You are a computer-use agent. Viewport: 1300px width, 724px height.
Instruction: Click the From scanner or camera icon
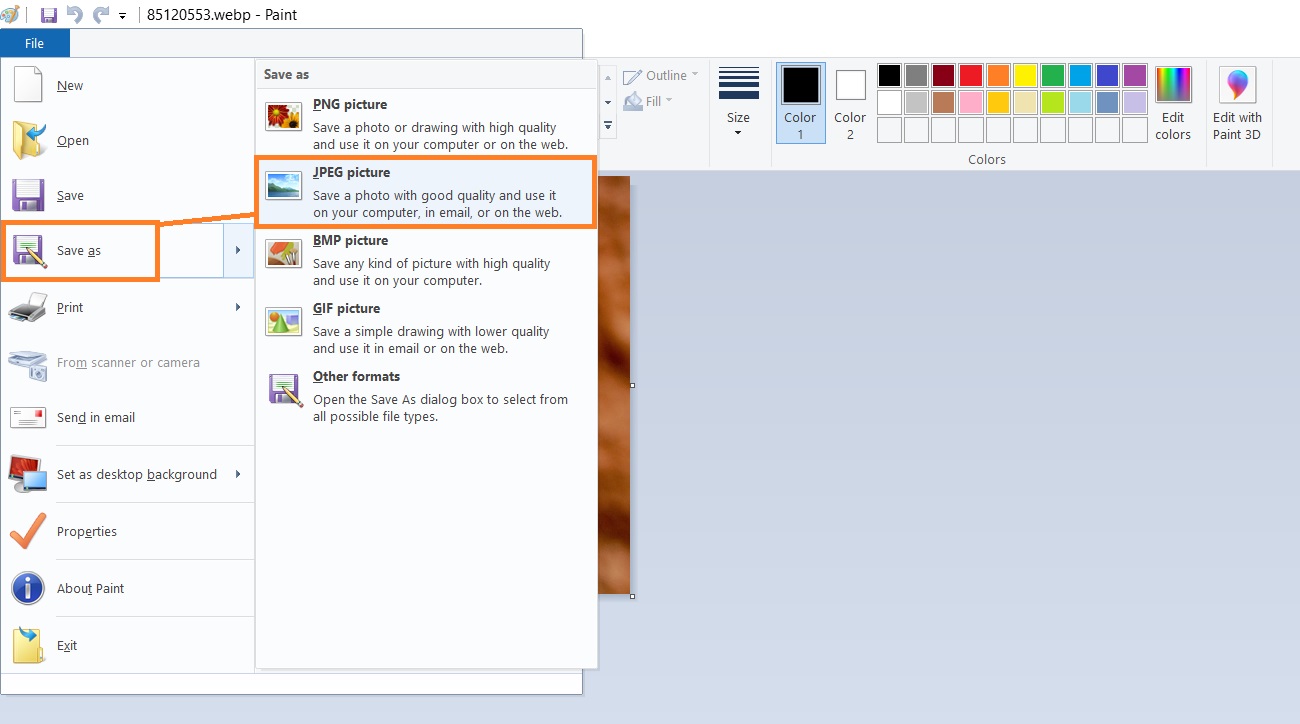[27, 362]
